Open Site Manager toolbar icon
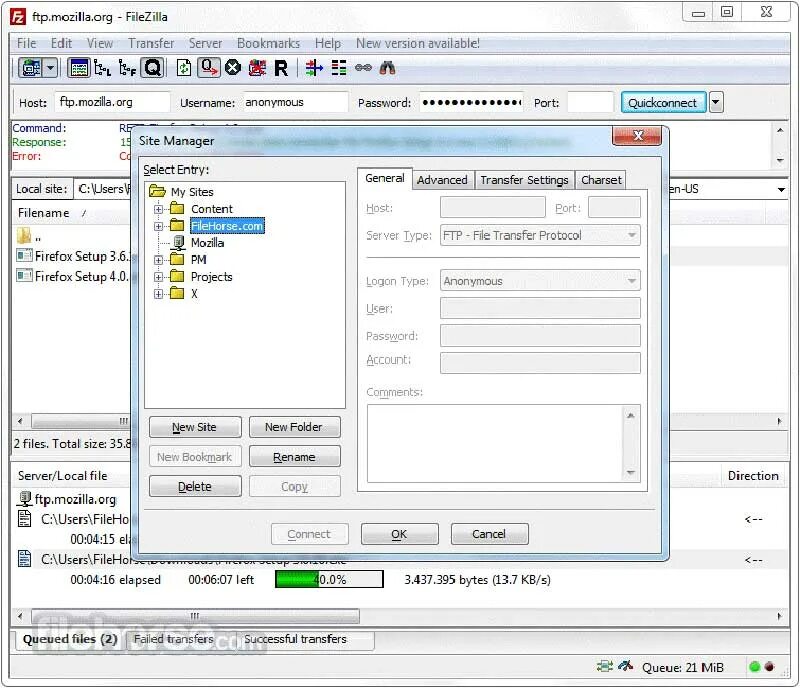 [31, 67]
